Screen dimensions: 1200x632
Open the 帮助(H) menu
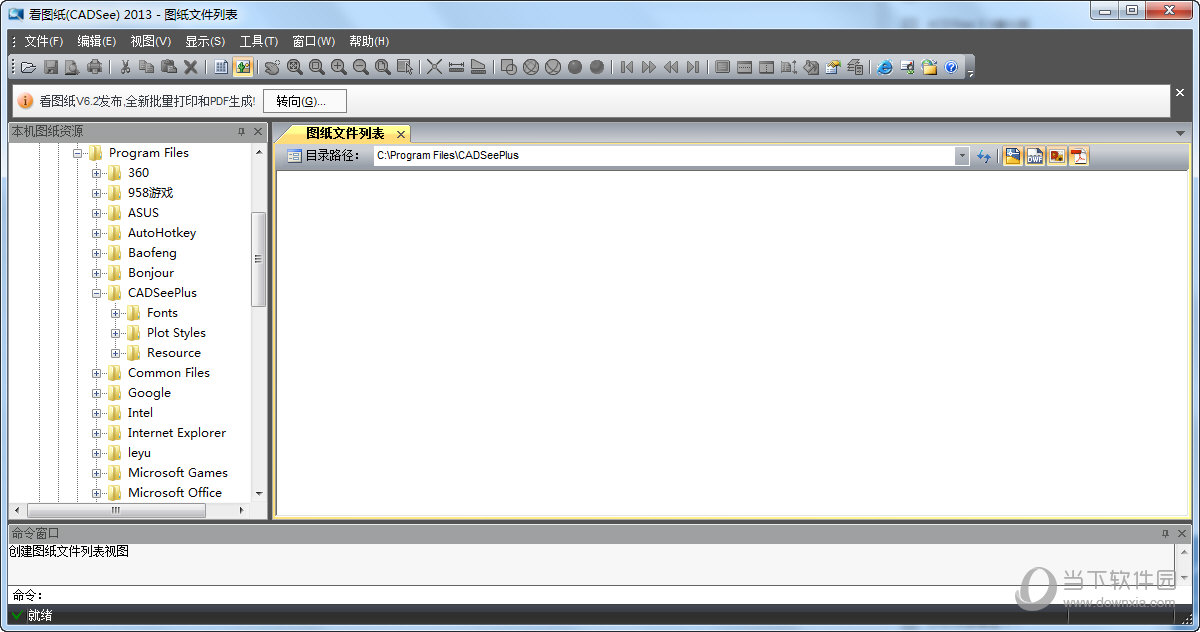click(x=369, y=41)
